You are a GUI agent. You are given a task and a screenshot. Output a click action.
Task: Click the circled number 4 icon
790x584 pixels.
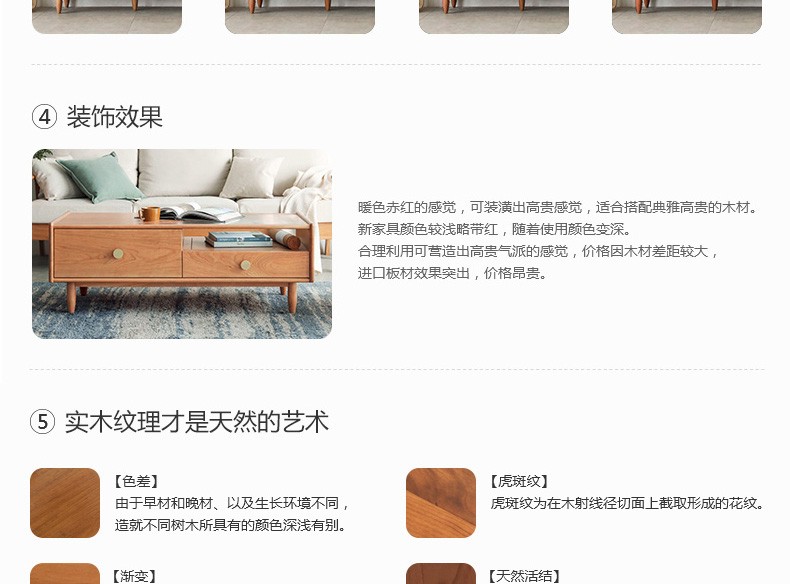click(x=44, y=116)
